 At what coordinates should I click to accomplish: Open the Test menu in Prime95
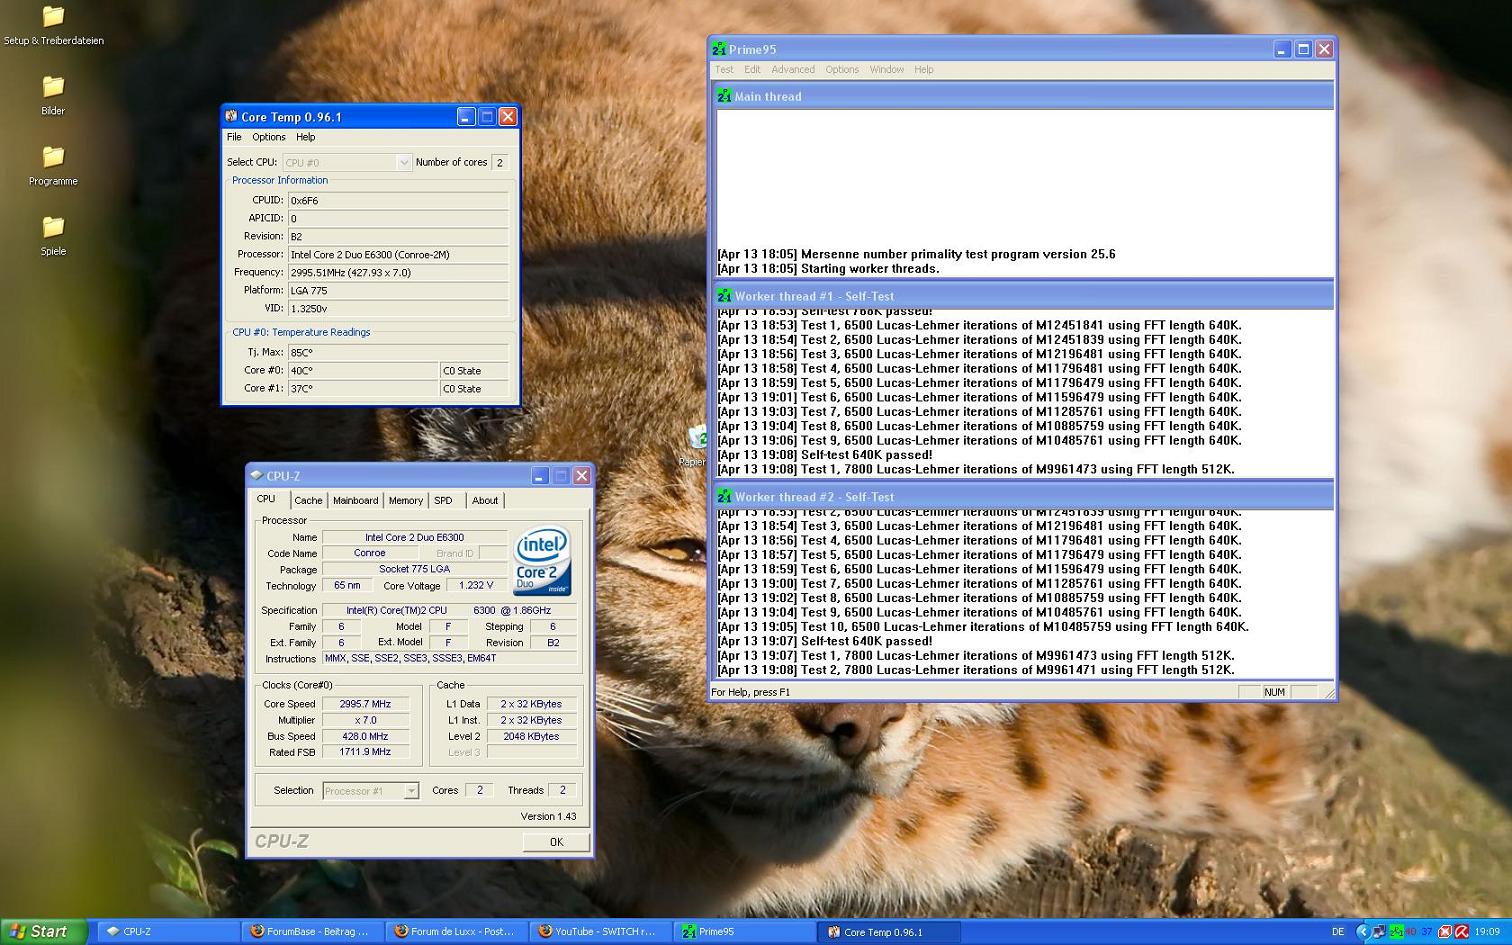(724, 69)
